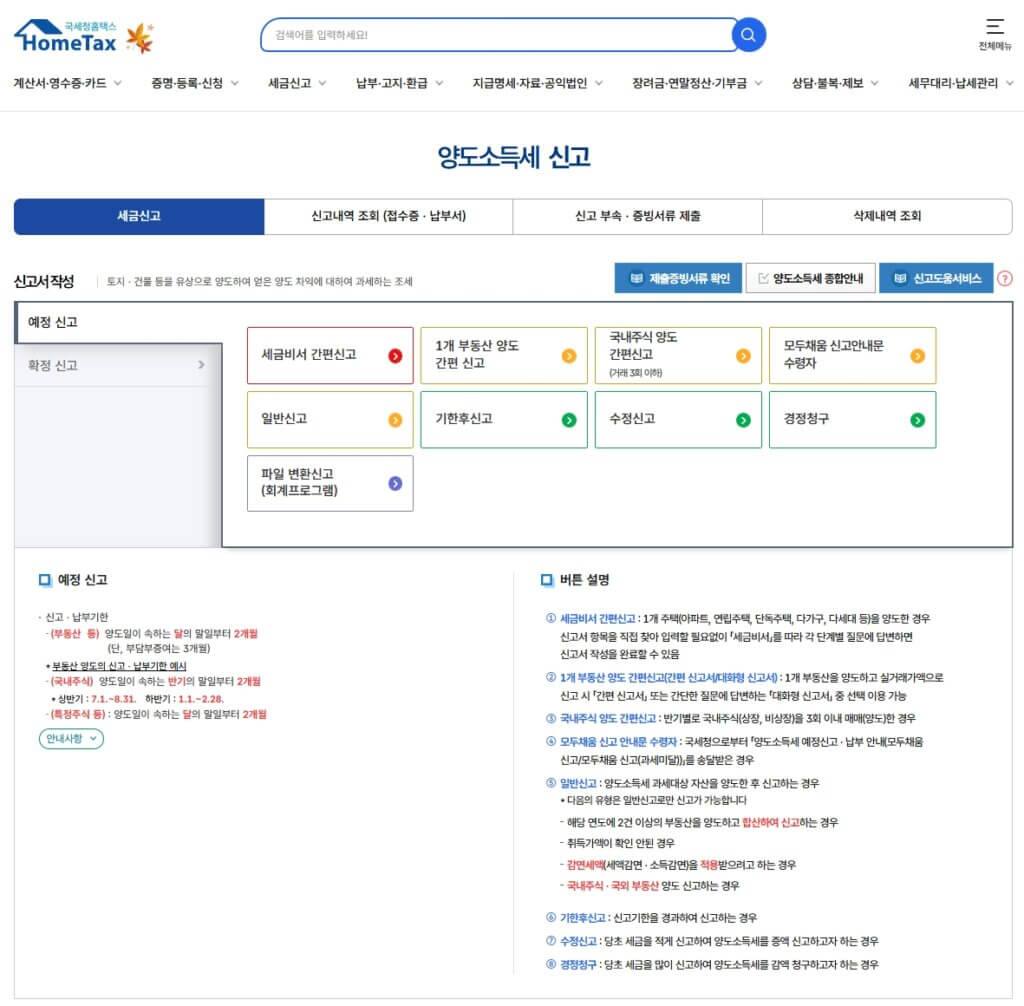Switch to 삭제내역 조회 tab
The image size is (1024, 1006).
click(x=886, y=216)
